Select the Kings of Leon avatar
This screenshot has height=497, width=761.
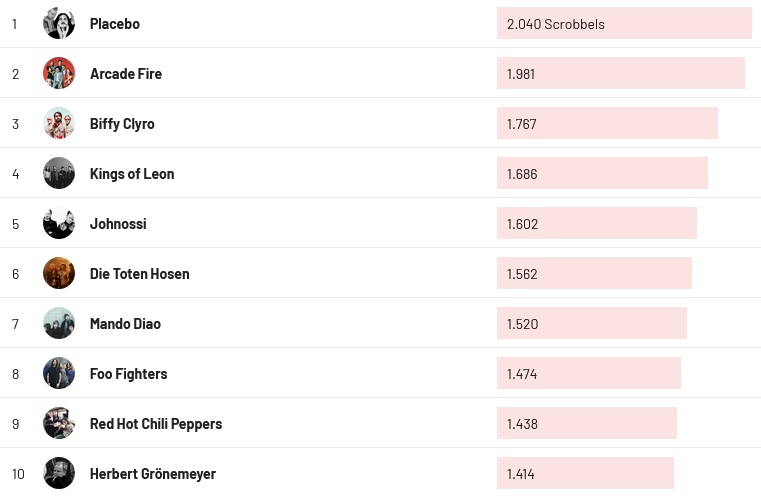point(59,173)
